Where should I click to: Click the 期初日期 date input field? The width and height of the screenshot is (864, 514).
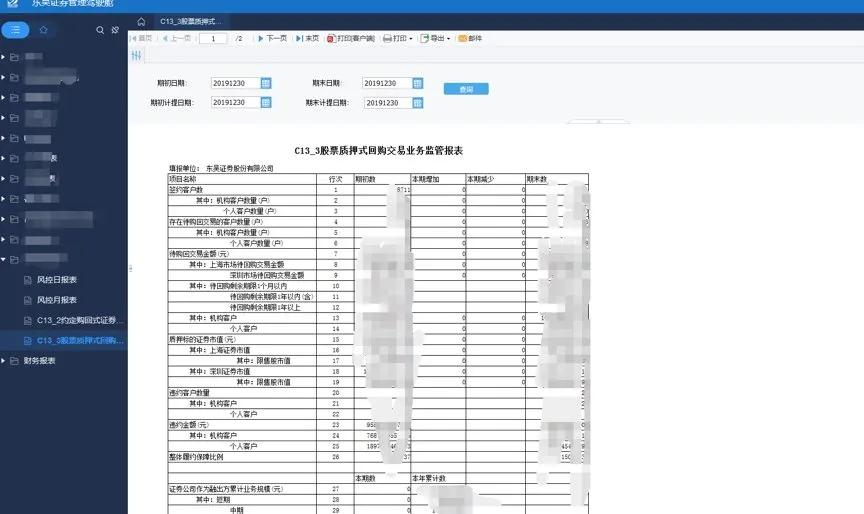click(x=235, y=83)
